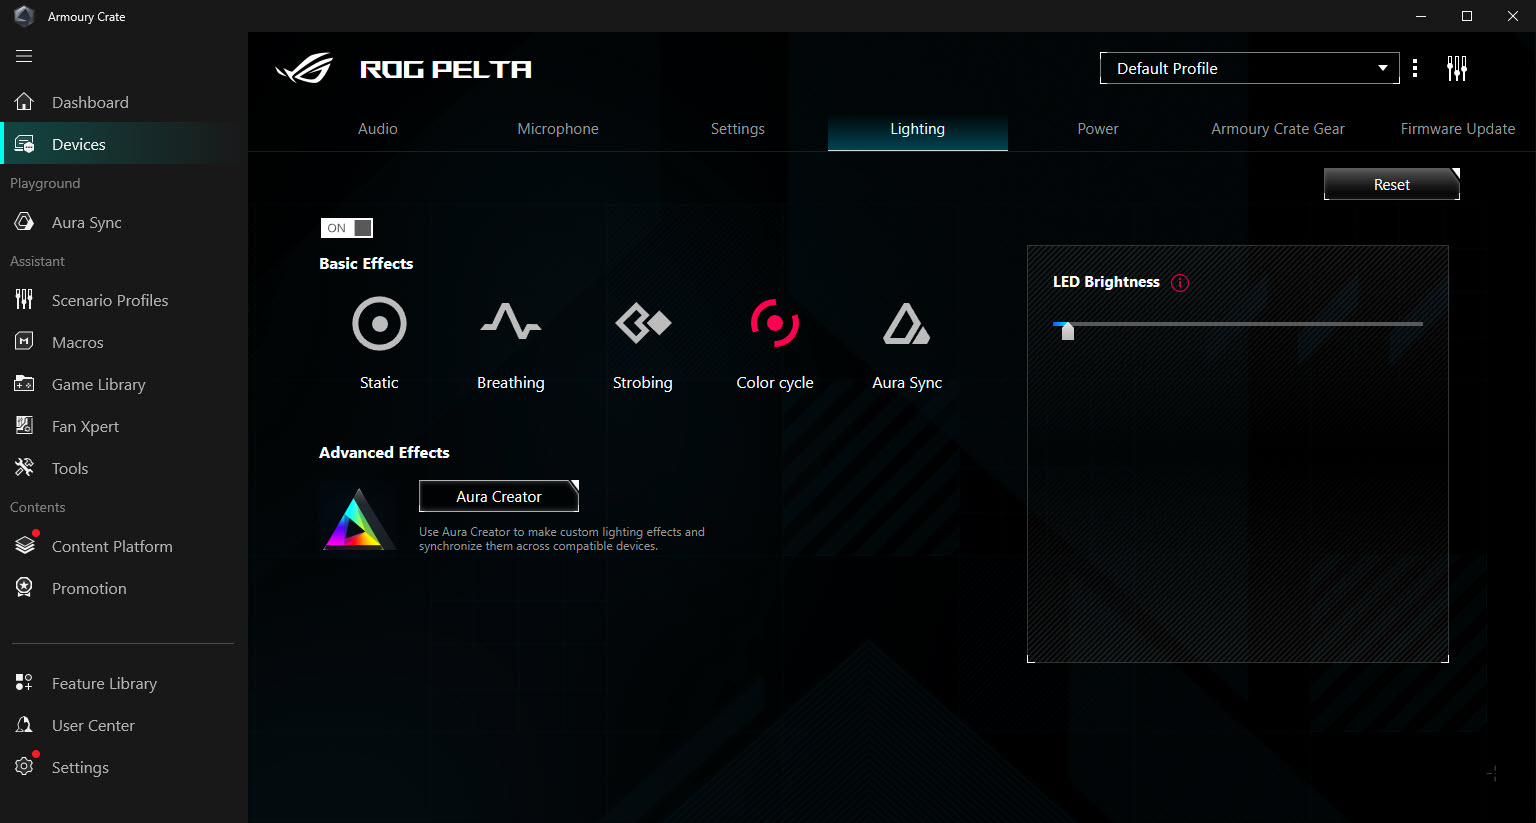1536x823 pixels.
Task: Open Scenario Profiles in the sidebar
Action: (124, 300)
